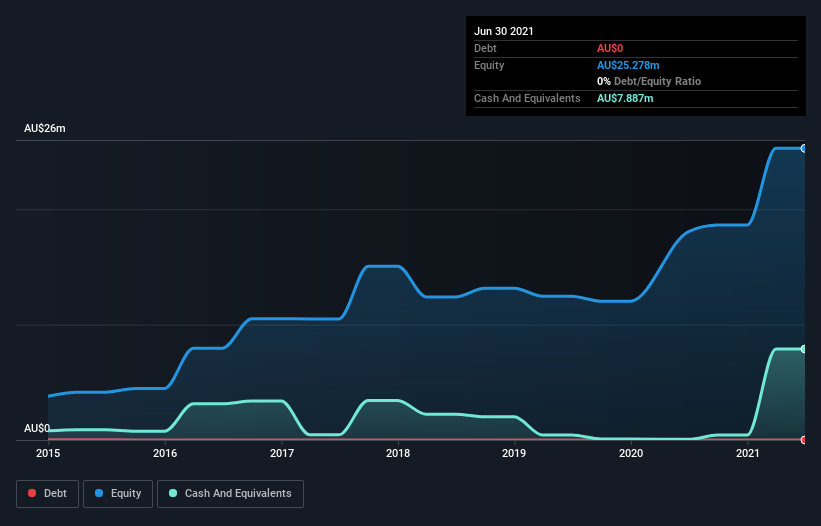Click the 2018 axis label
The image size is (821, 526).
tap(398, 453)
